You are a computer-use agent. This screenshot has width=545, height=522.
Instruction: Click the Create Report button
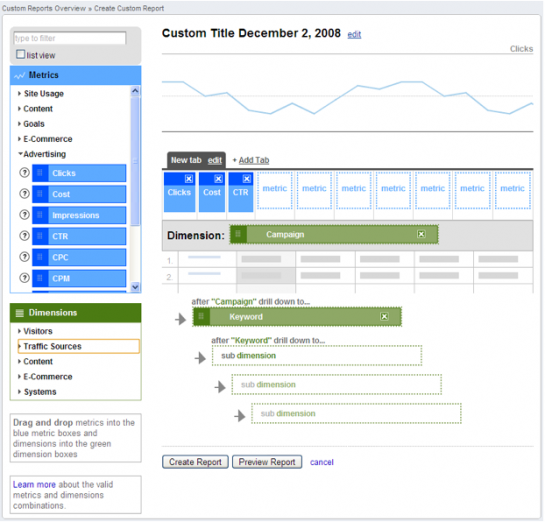tap(195, 462)
